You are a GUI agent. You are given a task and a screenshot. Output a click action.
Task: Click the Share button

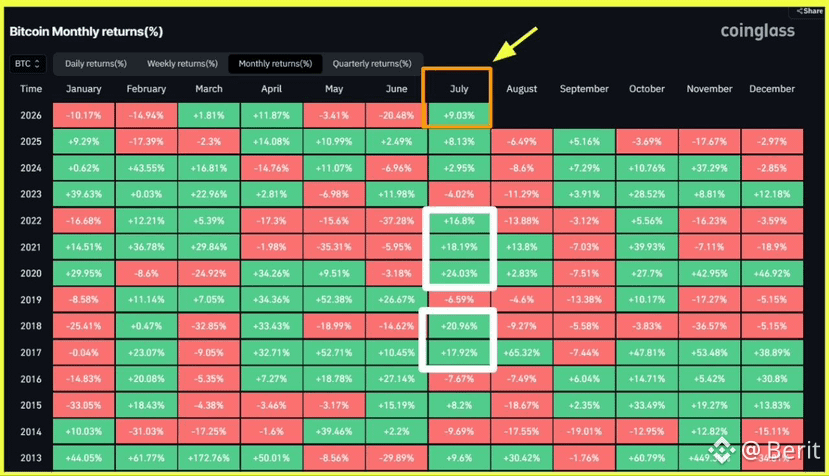tap(809, 11)
